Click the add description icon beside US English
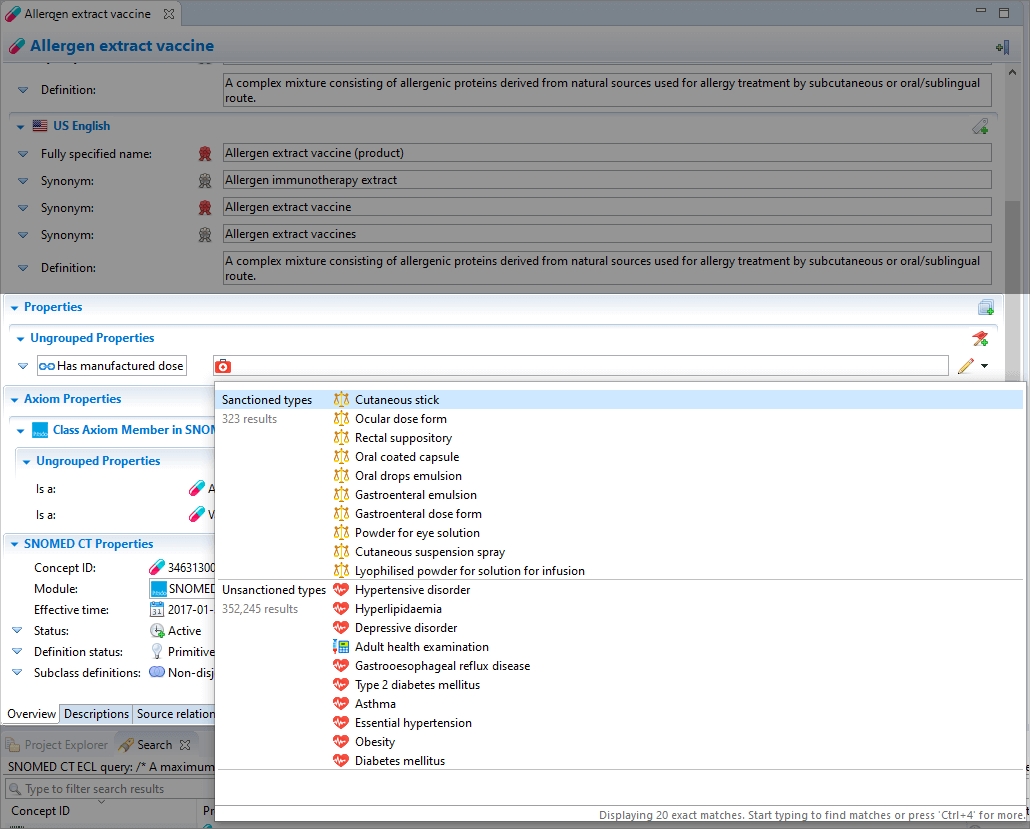 click(x=980, y=127)
